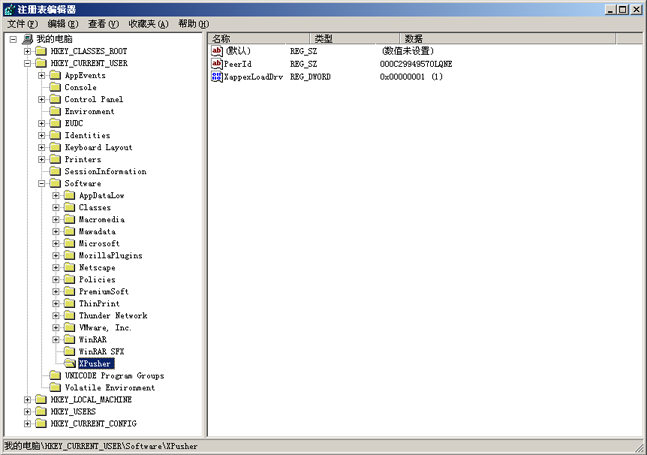Image resolution: width=647 pixels, height=455 pixels.
Task: Click data value 0x00000001 (1)
Action: pos(411,77)
